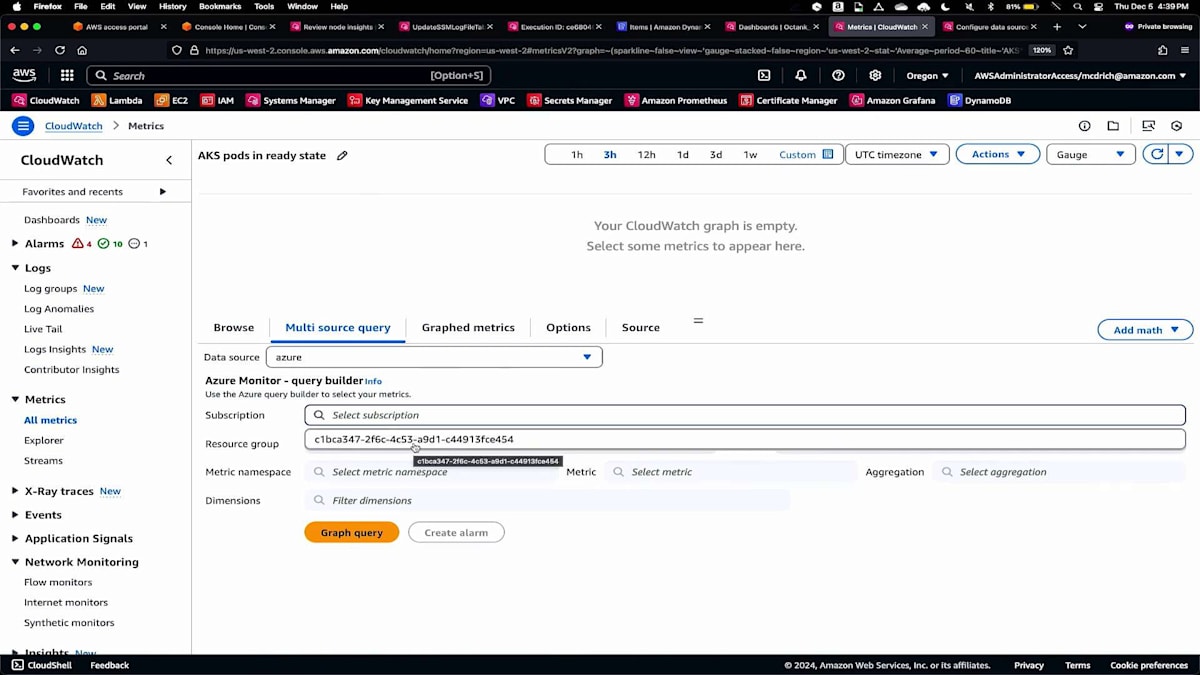
Task: Open the CloudWatch hamburger navigation menu
Action: pyautogui.click(x=22, y=126)
